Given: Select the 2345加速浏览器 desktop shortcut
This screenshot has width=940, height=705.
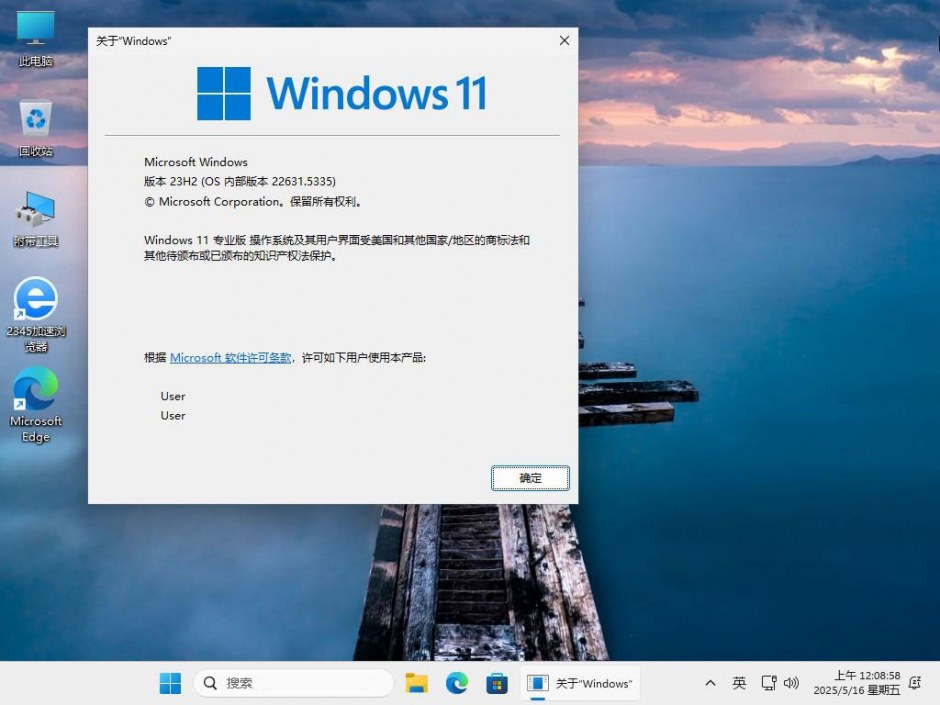Looking at the screenshot, I should click(x=36, y=314).
